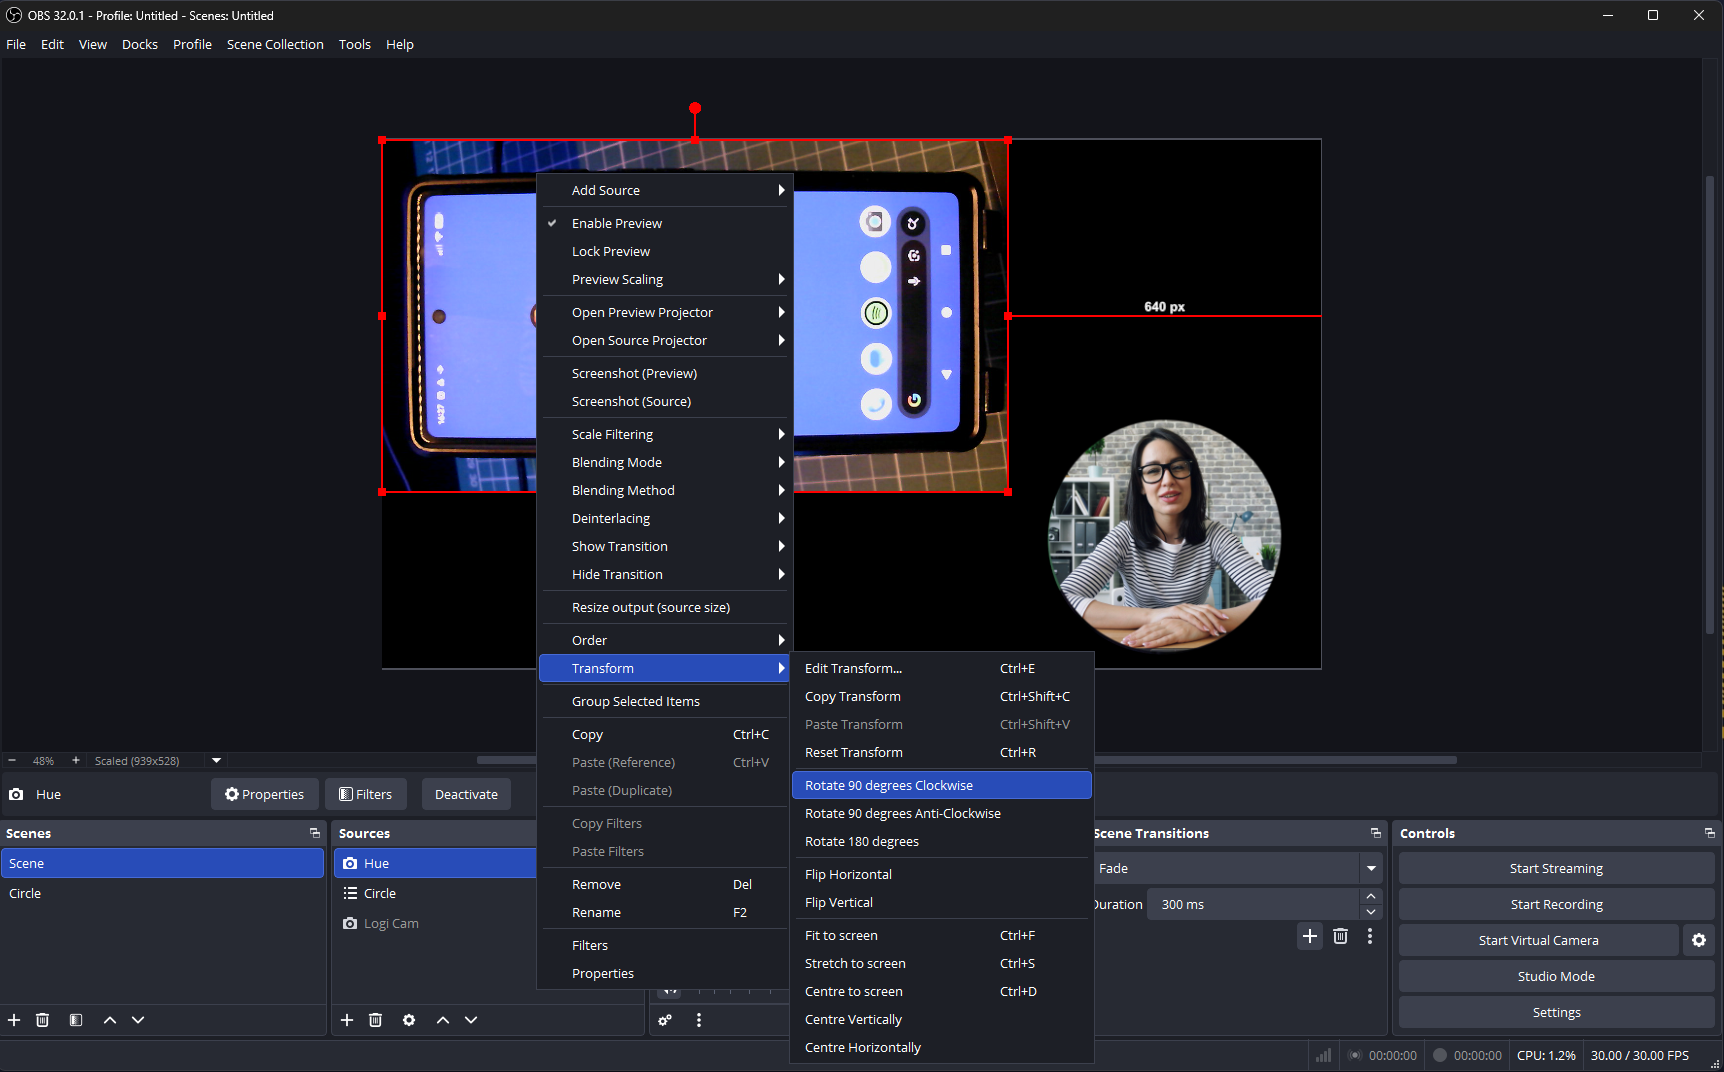1724x1072 pixels.
Task: Zoom in preview with plus icon
Action: [76, 761]
